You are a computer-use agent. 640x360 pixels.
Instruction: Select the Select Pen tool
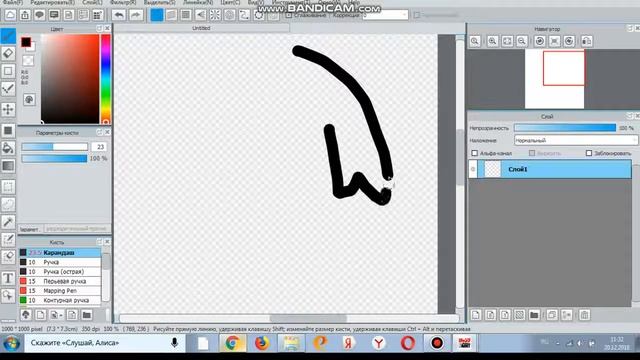pyautogui.click(x=8, y=239)
